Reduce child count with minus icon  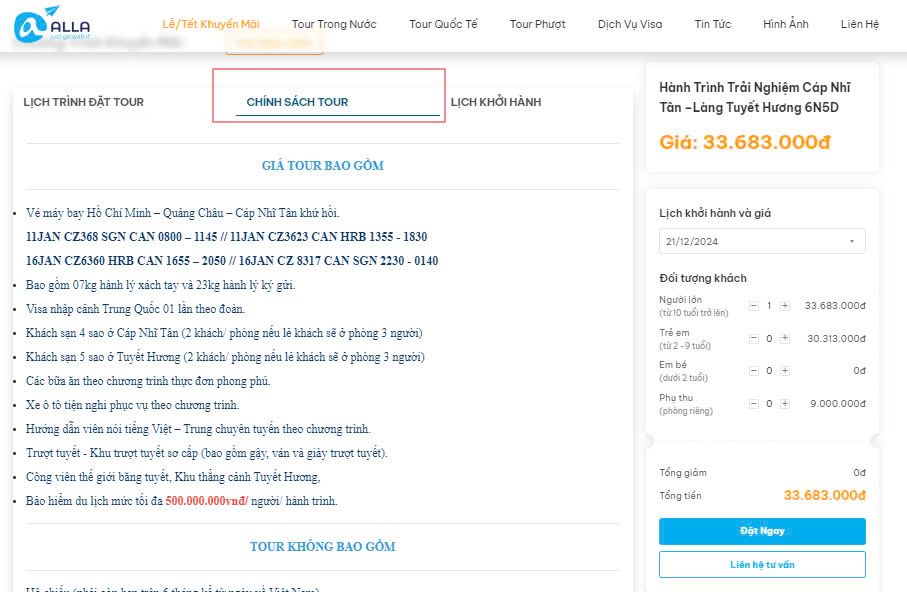pos(754,339)
